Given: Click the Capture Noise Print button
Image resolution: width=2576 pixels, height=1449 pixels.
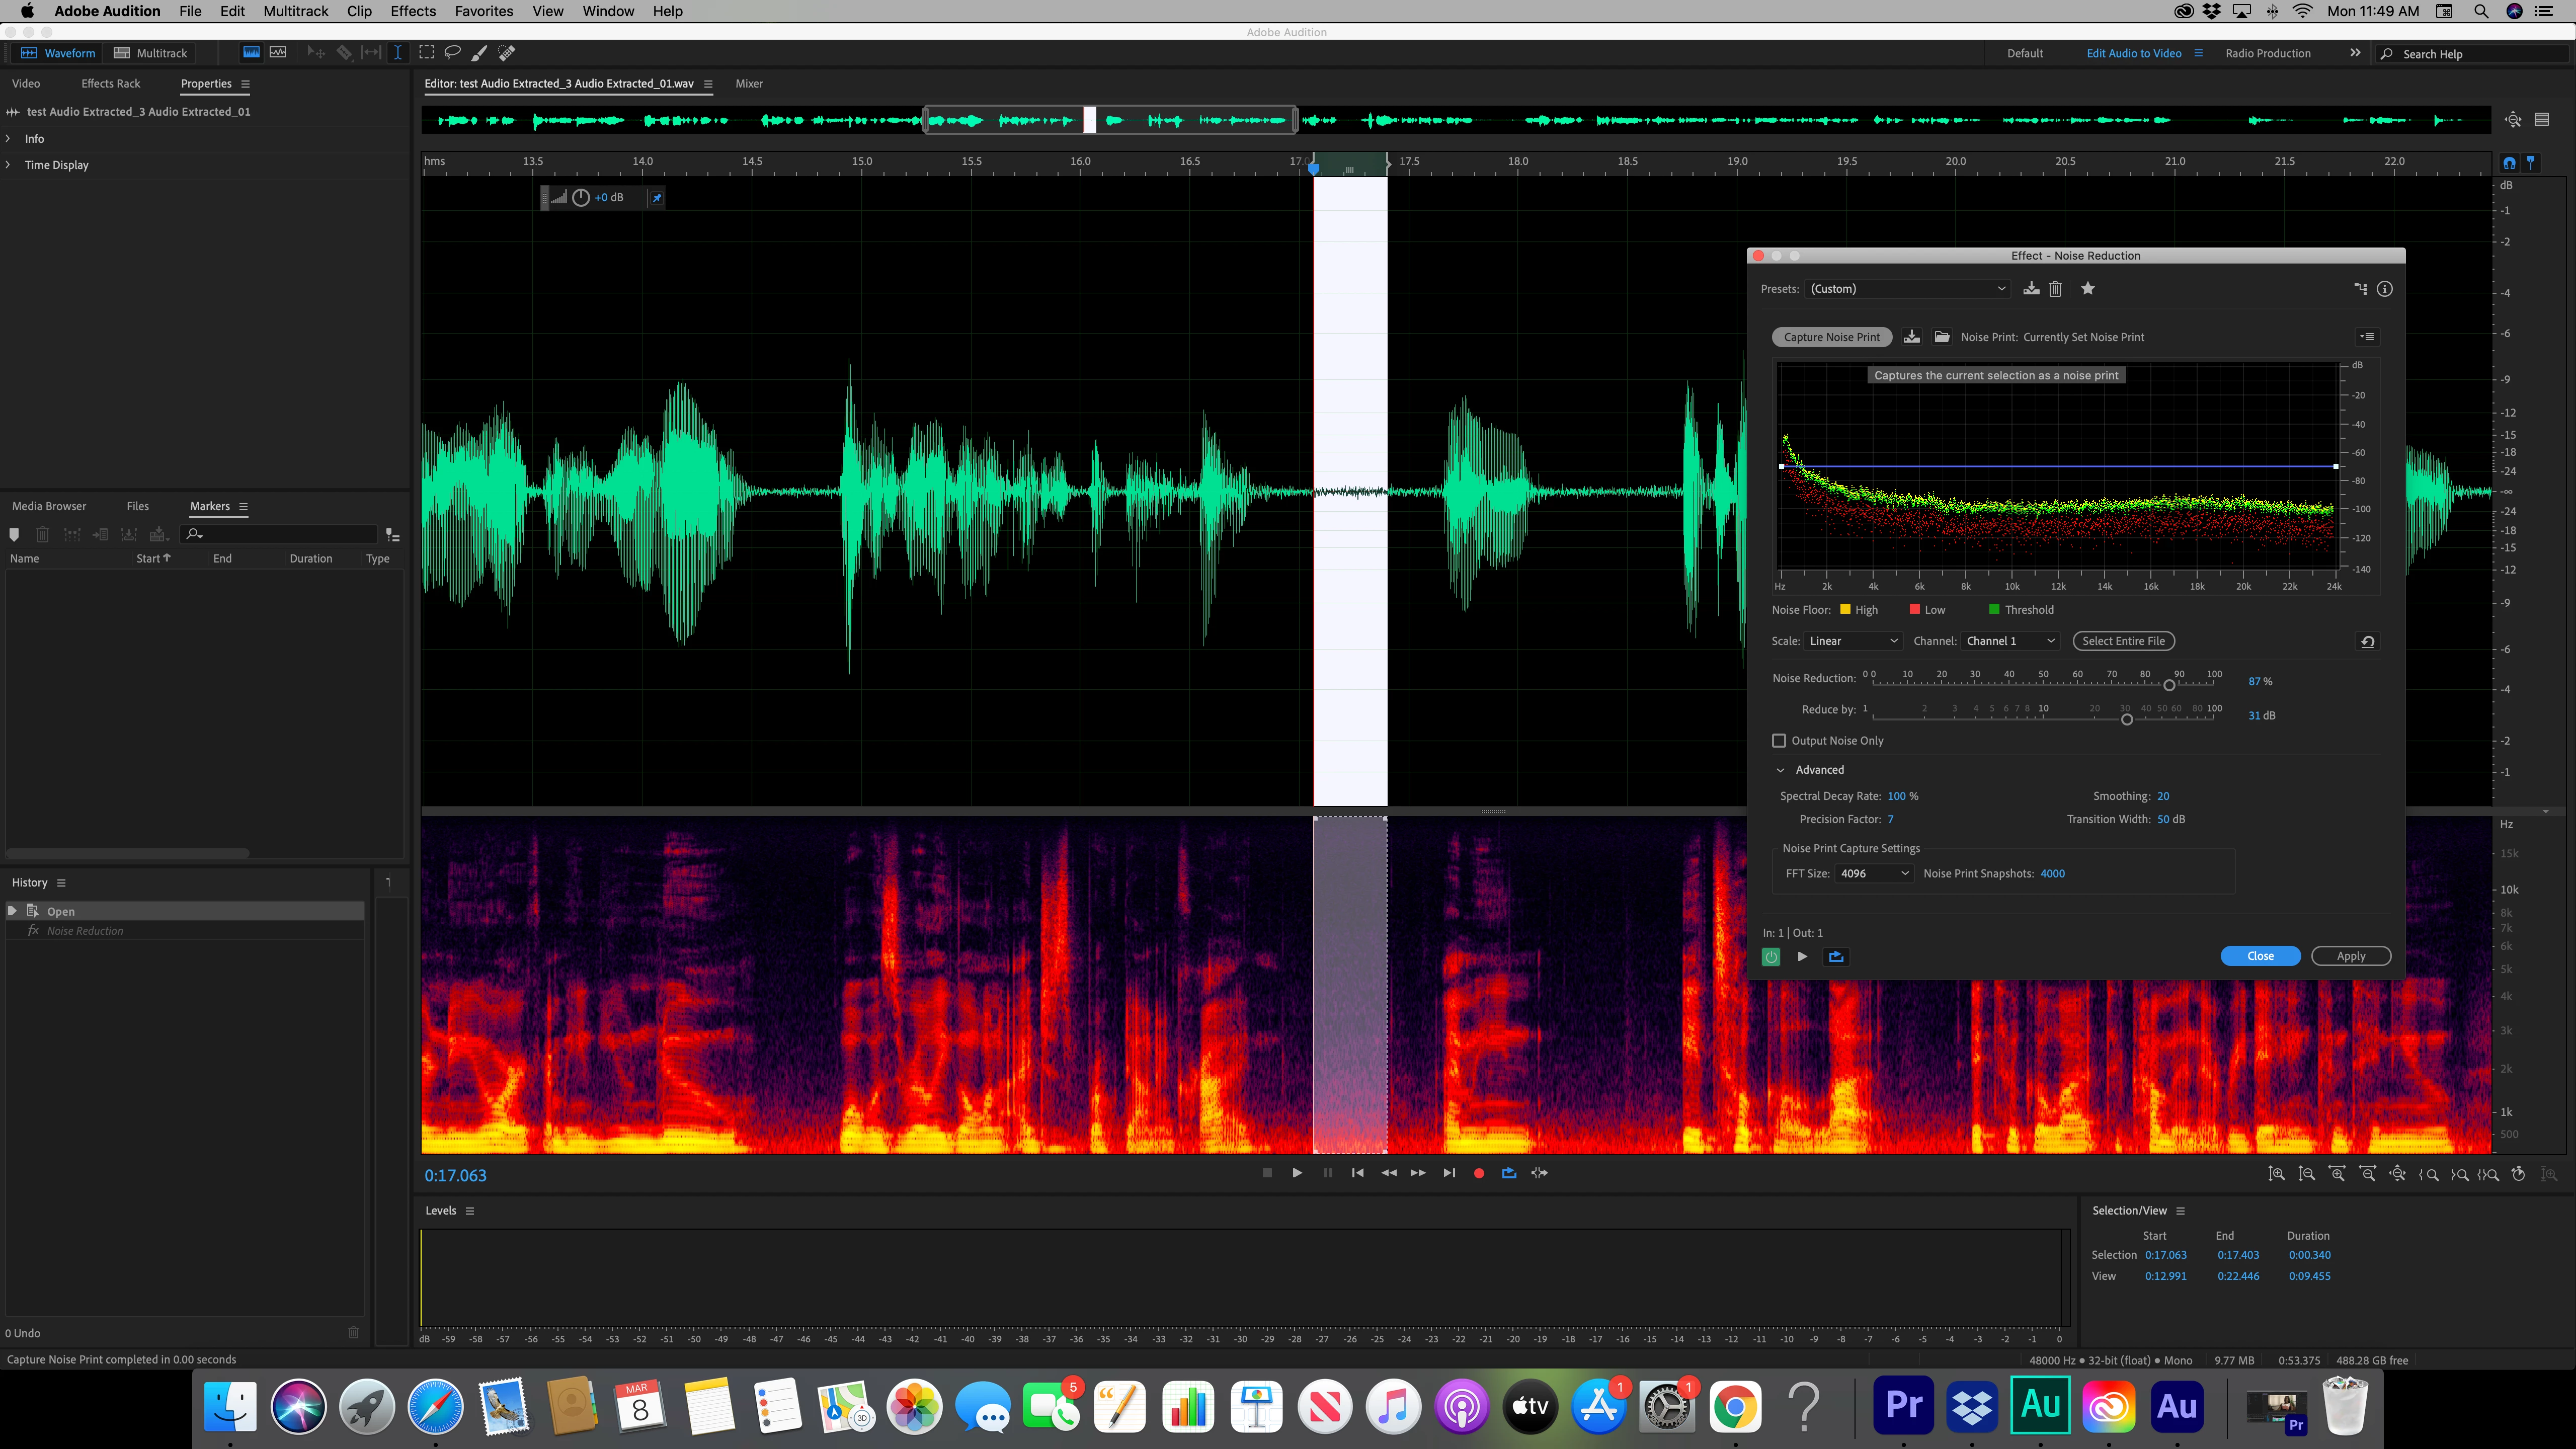Looking at the screenshot, I should [1831, 337].
